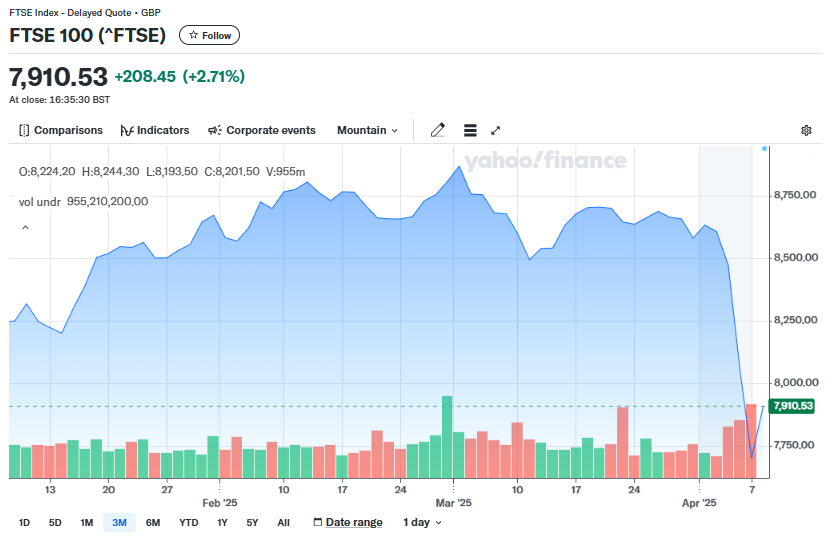Expand chart to full screen
This screenshot has height=545, width=838.
pos(495,130)
